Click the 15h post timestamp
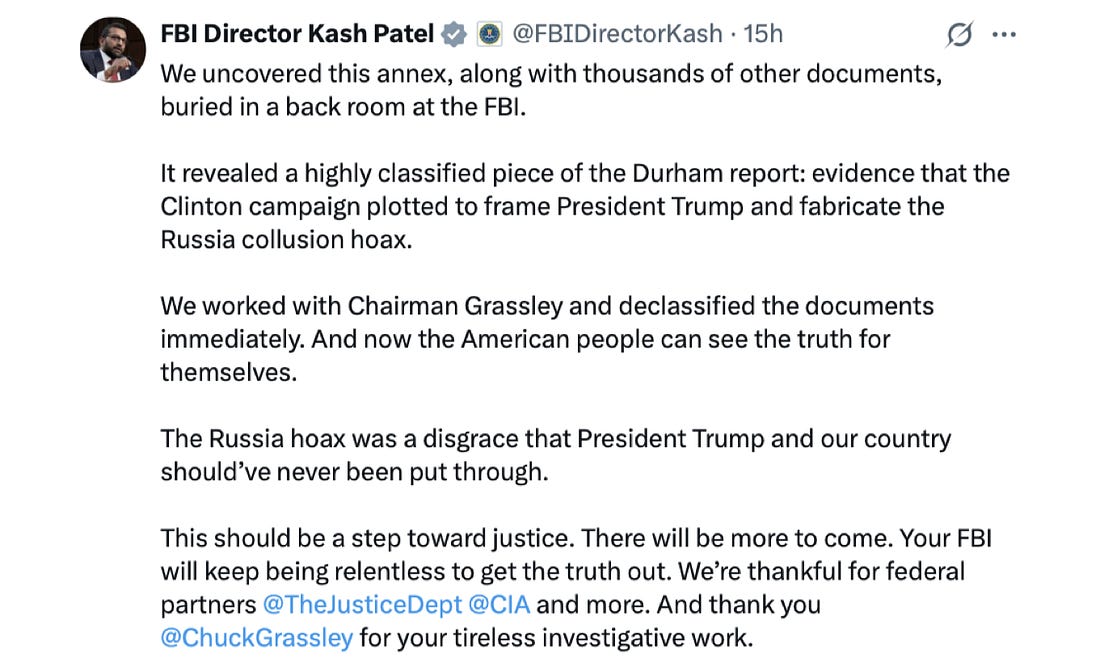1100x658 pixels. pyautogui.click(x=763, y=34)
